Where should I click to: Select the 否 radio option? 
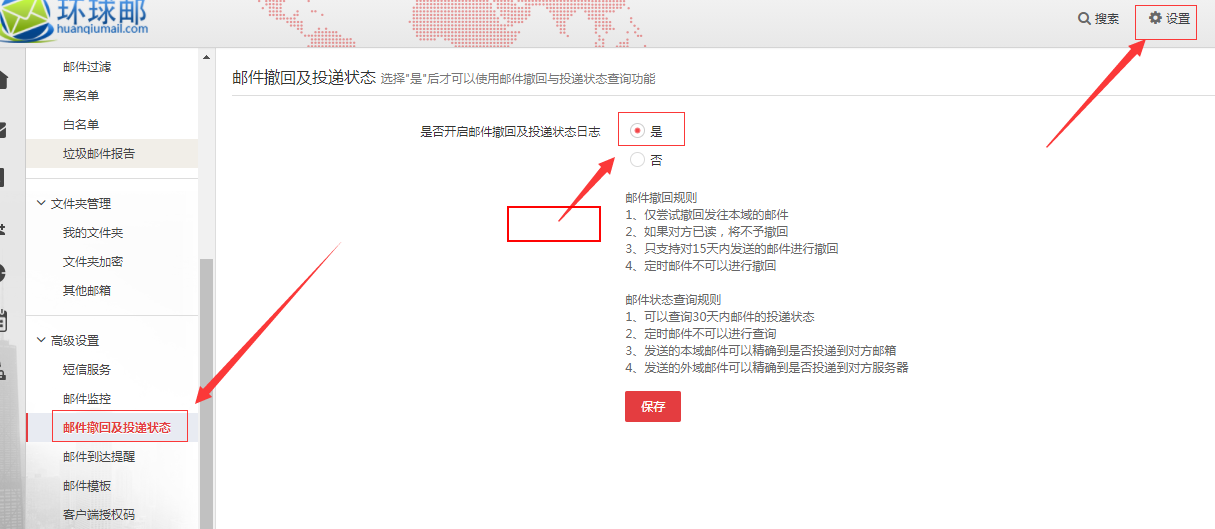(638, 159)
